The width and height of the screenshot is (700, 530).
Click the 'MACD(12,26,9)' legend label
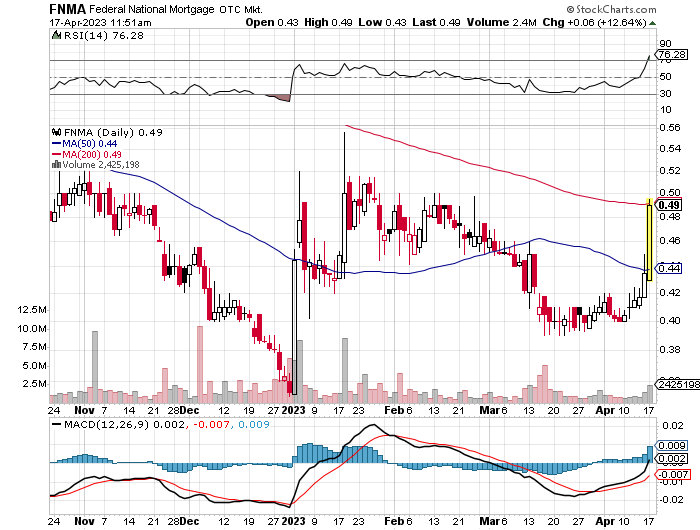click(106, 424)
